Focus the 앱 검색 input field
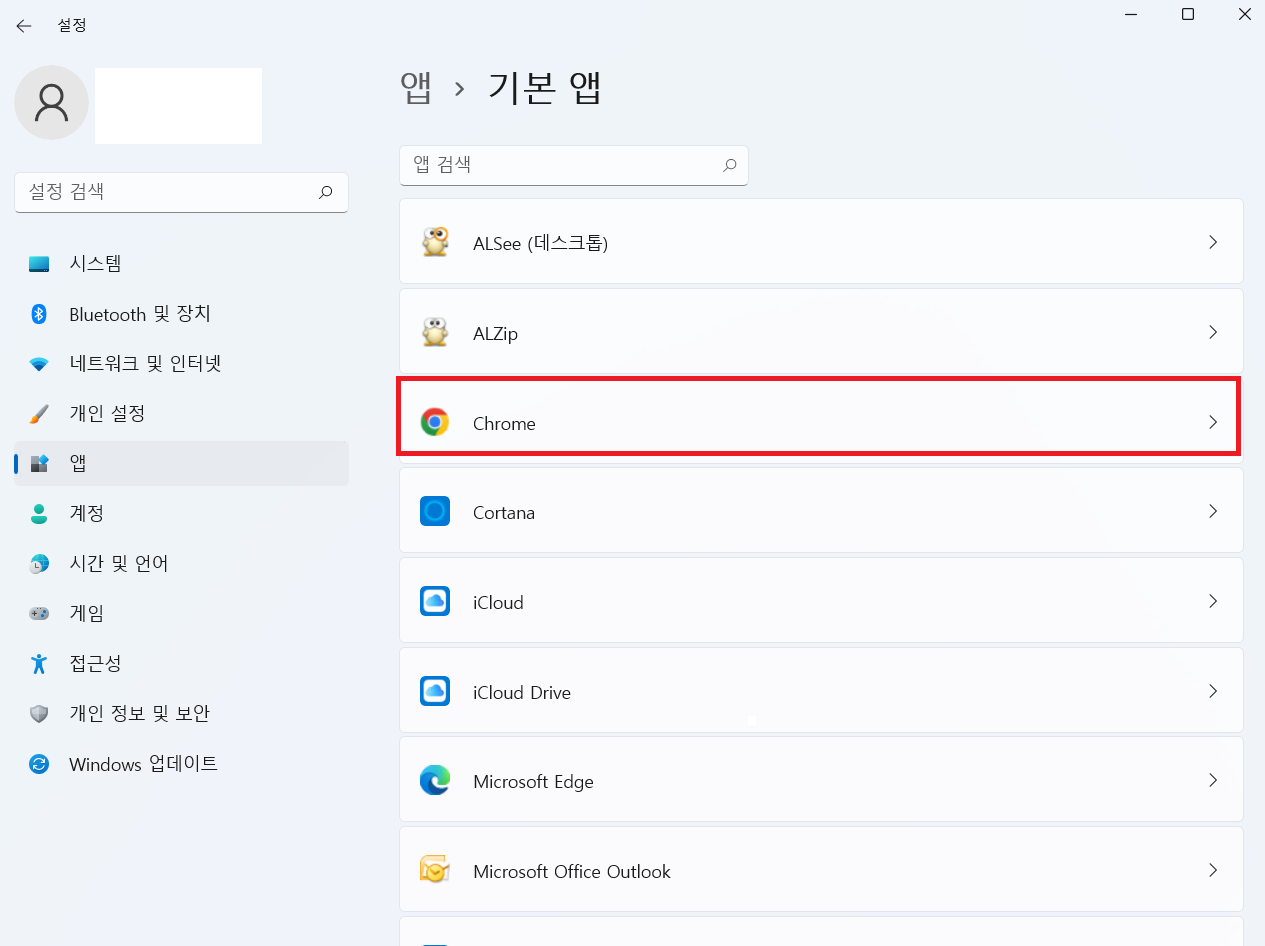Viewport: 1265px width, 946px height. 573,165
